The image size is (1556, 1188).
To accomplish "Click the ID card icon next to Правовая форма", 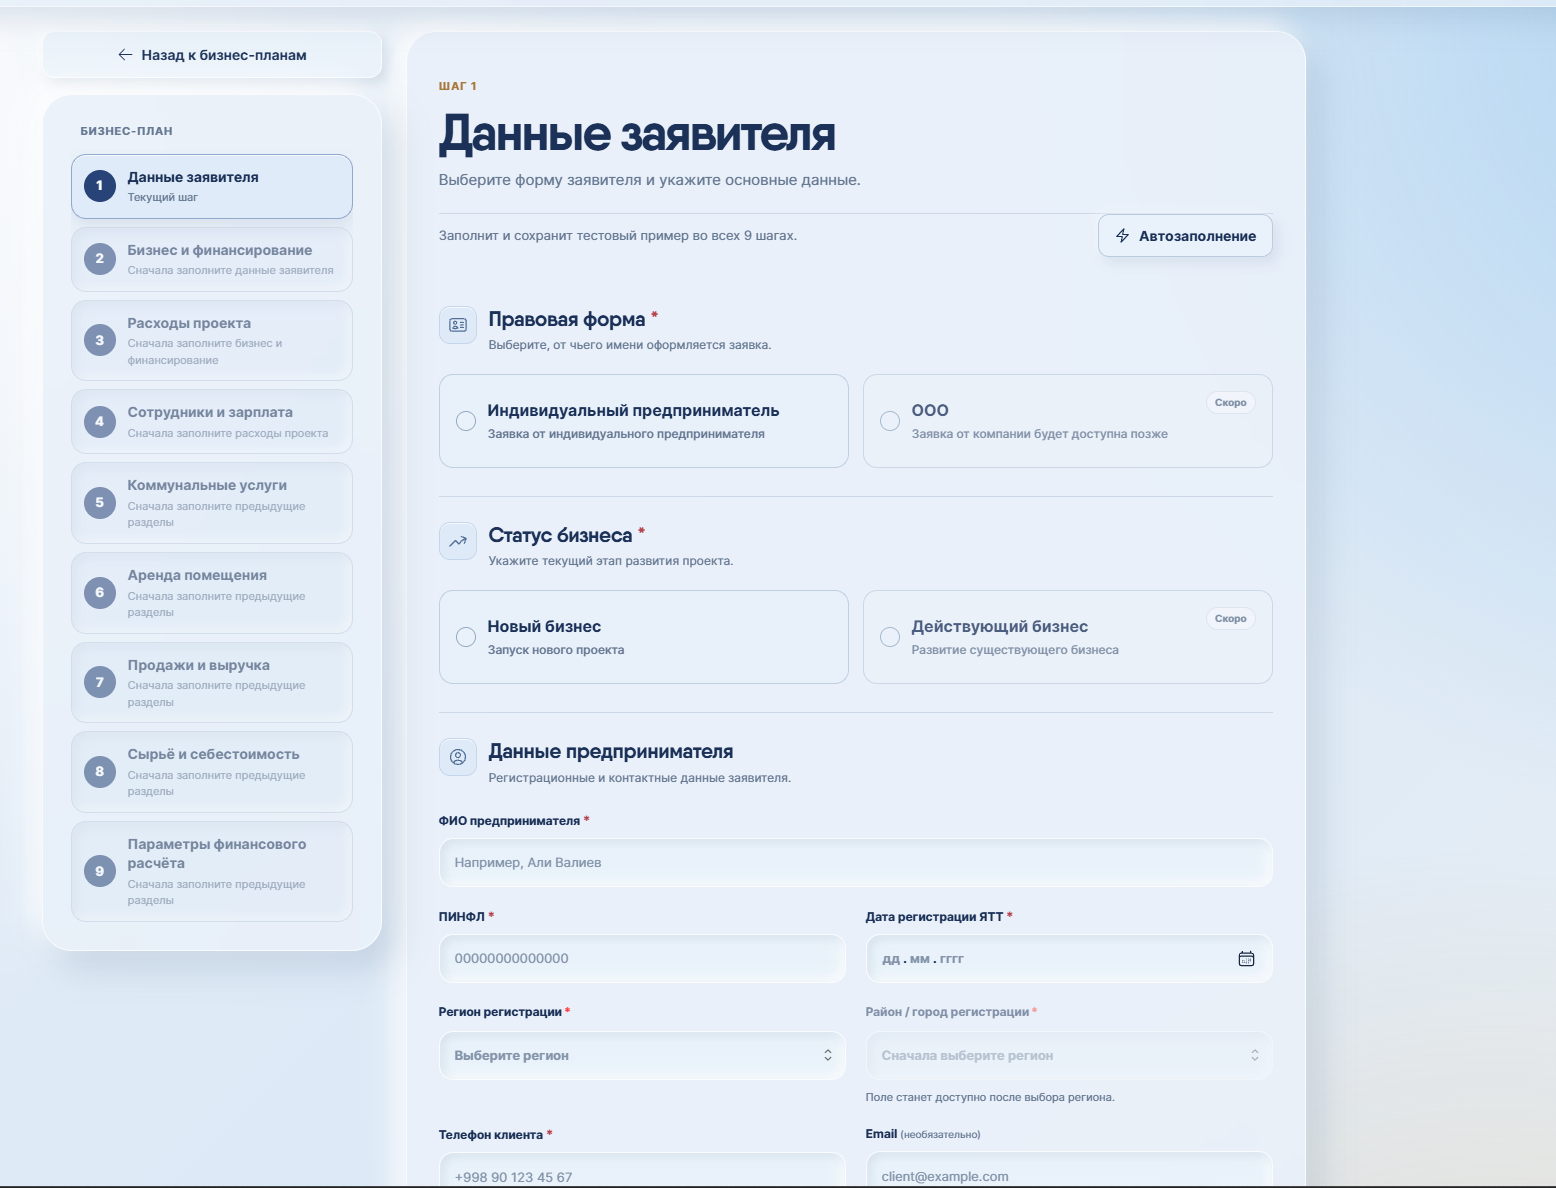I will coord(458,325).
